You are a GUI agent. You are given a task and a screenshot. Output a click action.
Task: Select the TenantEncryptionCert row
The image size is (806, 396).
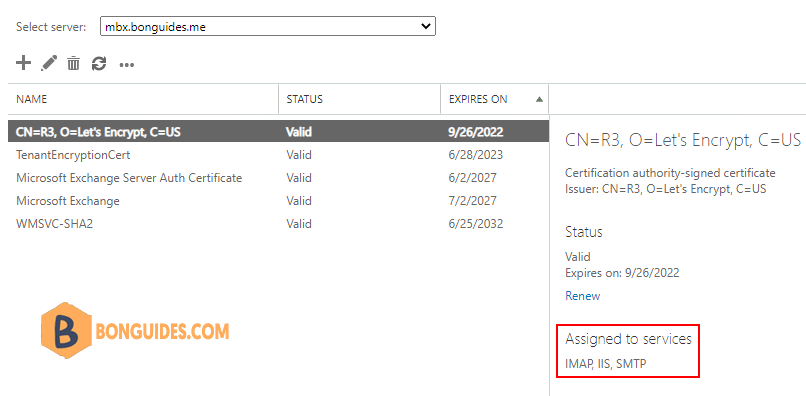pyautogui.click(x=278, y=155)
